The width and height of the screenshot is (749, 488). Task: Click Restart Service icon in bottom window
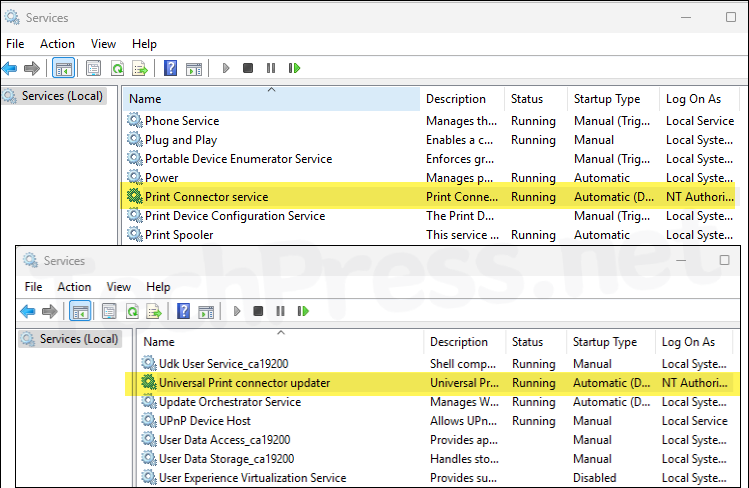[x=303, y=311]
